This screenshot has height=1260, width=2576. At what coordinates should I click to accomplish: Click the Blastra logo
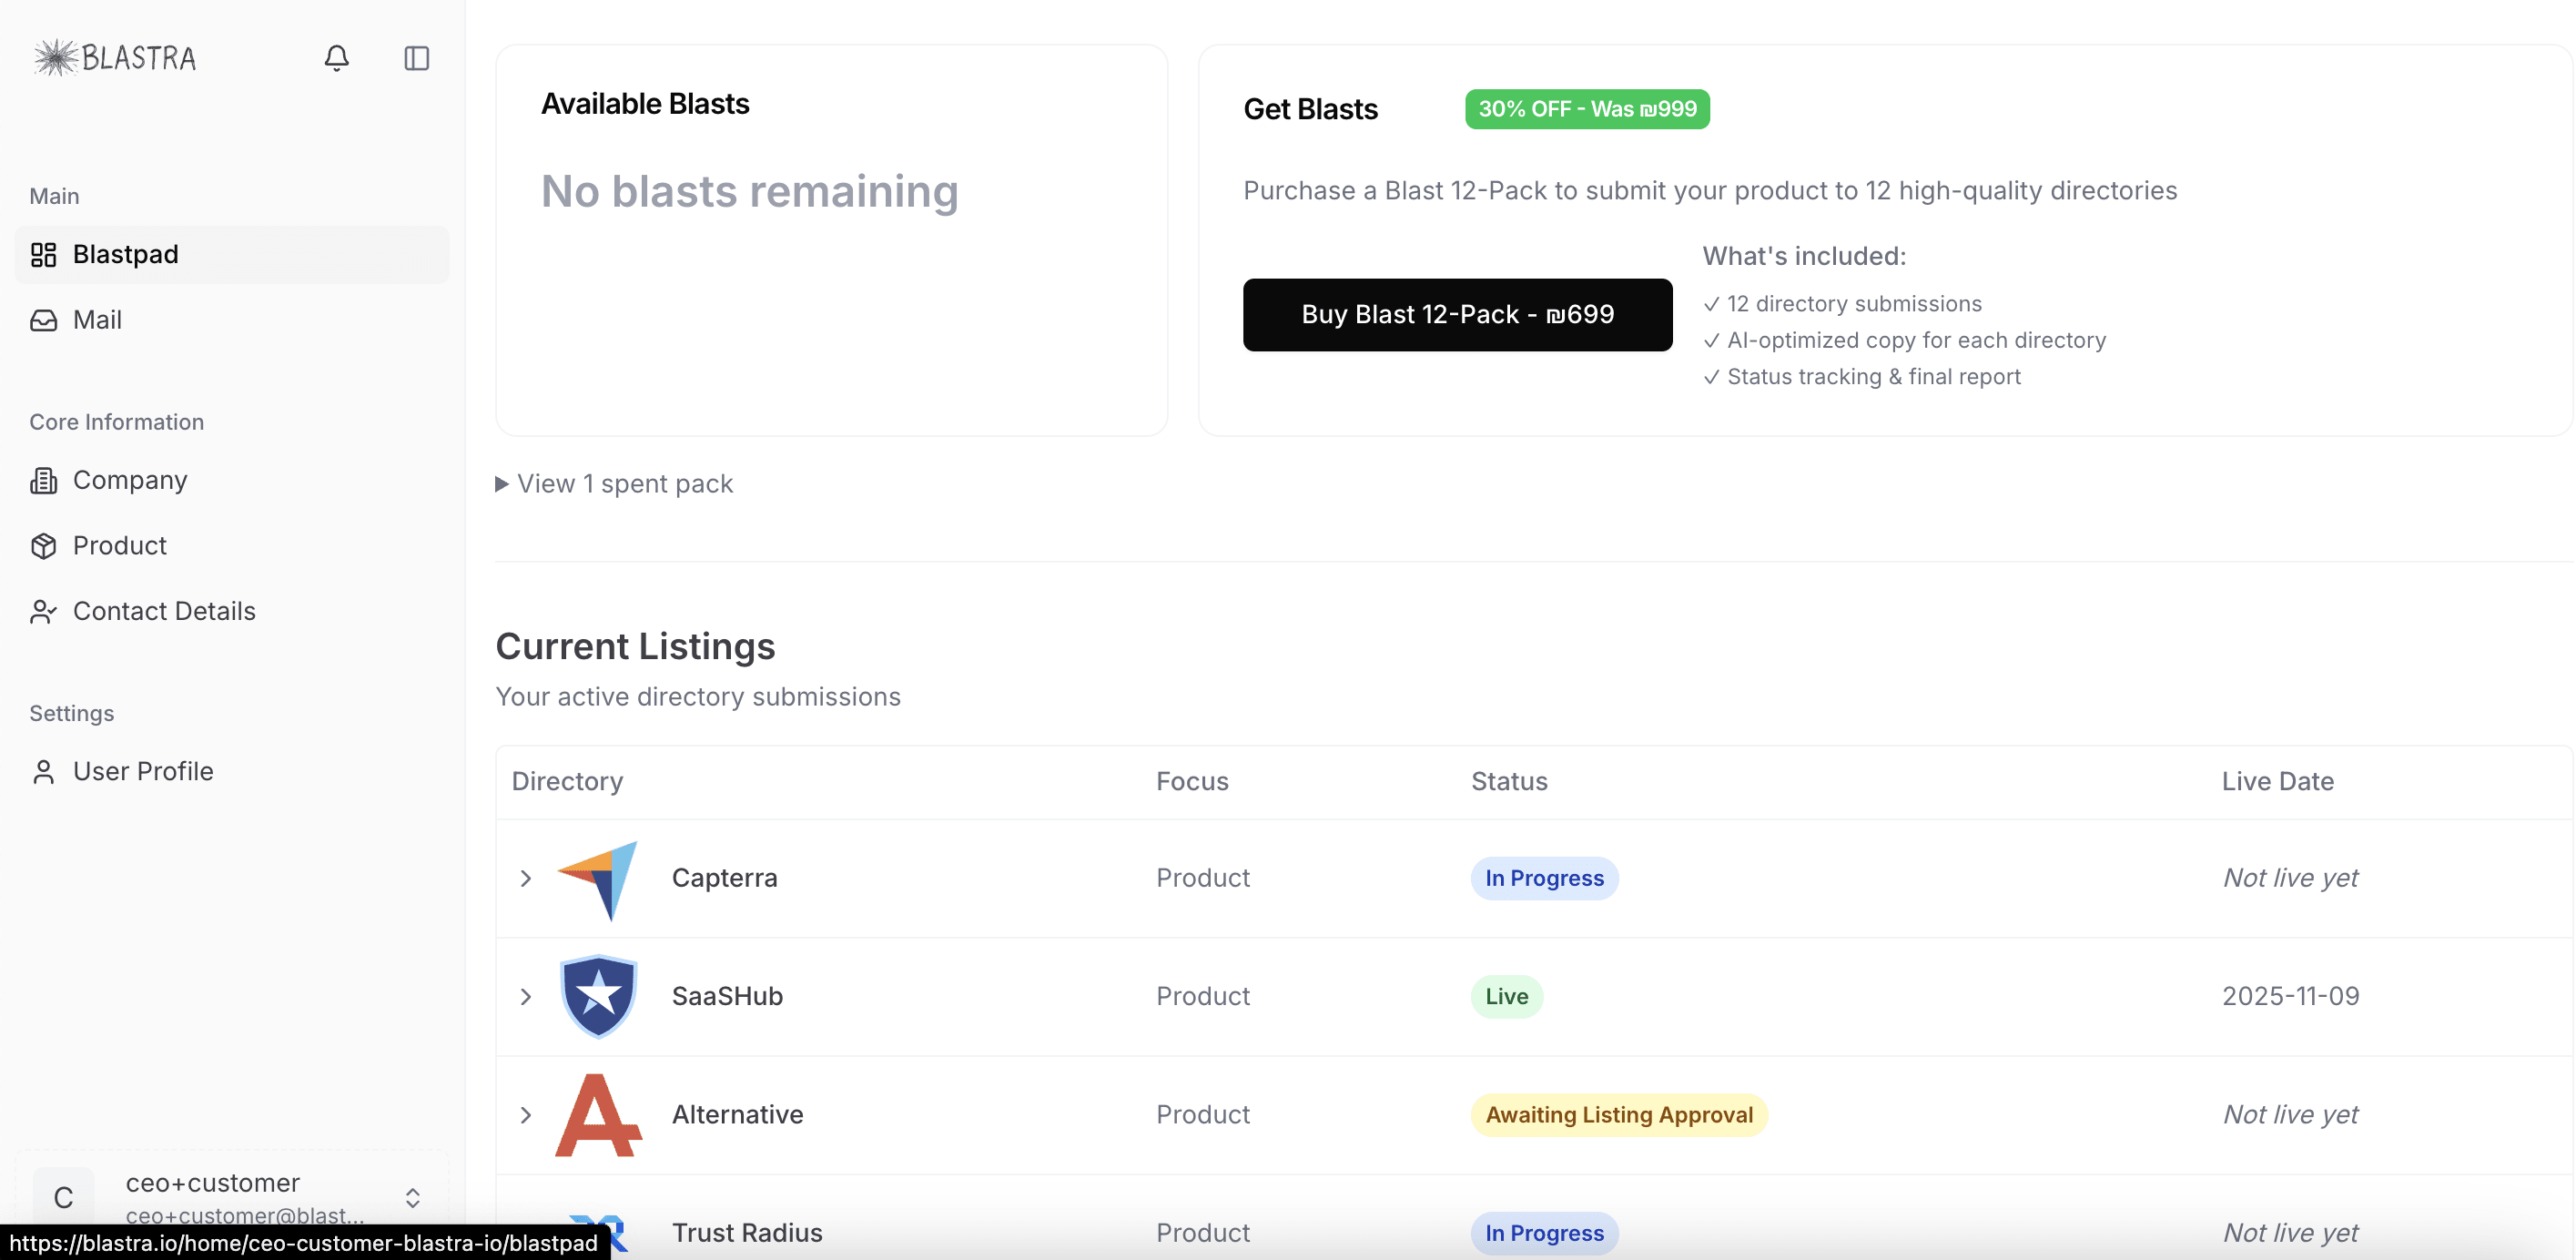coord(115,58)
